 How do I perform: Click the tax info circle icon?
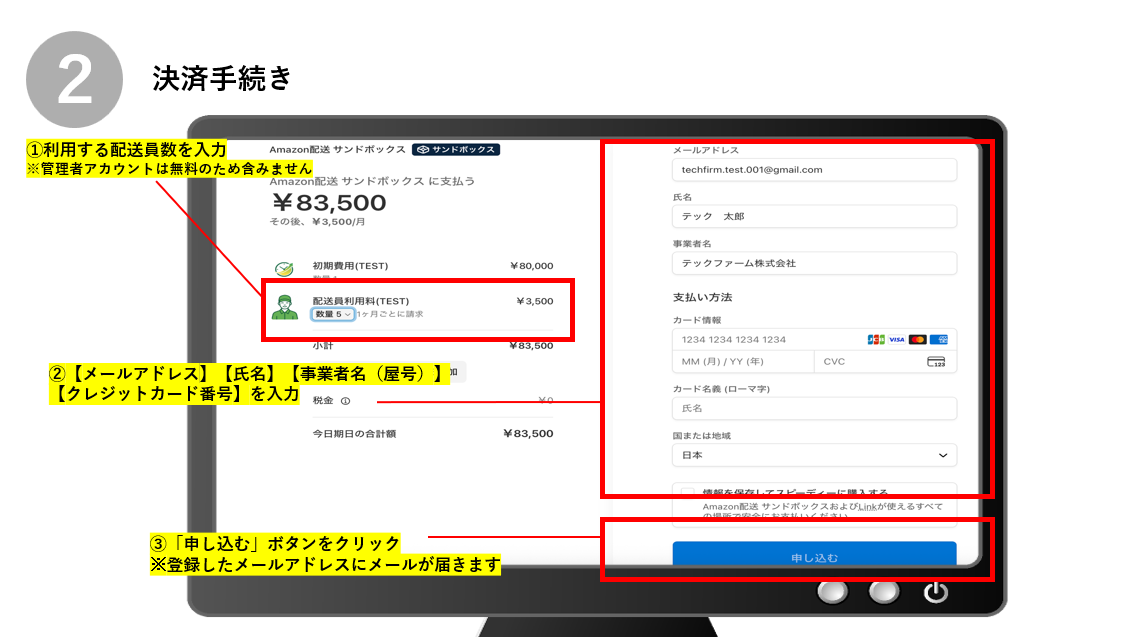coord(345,402)
